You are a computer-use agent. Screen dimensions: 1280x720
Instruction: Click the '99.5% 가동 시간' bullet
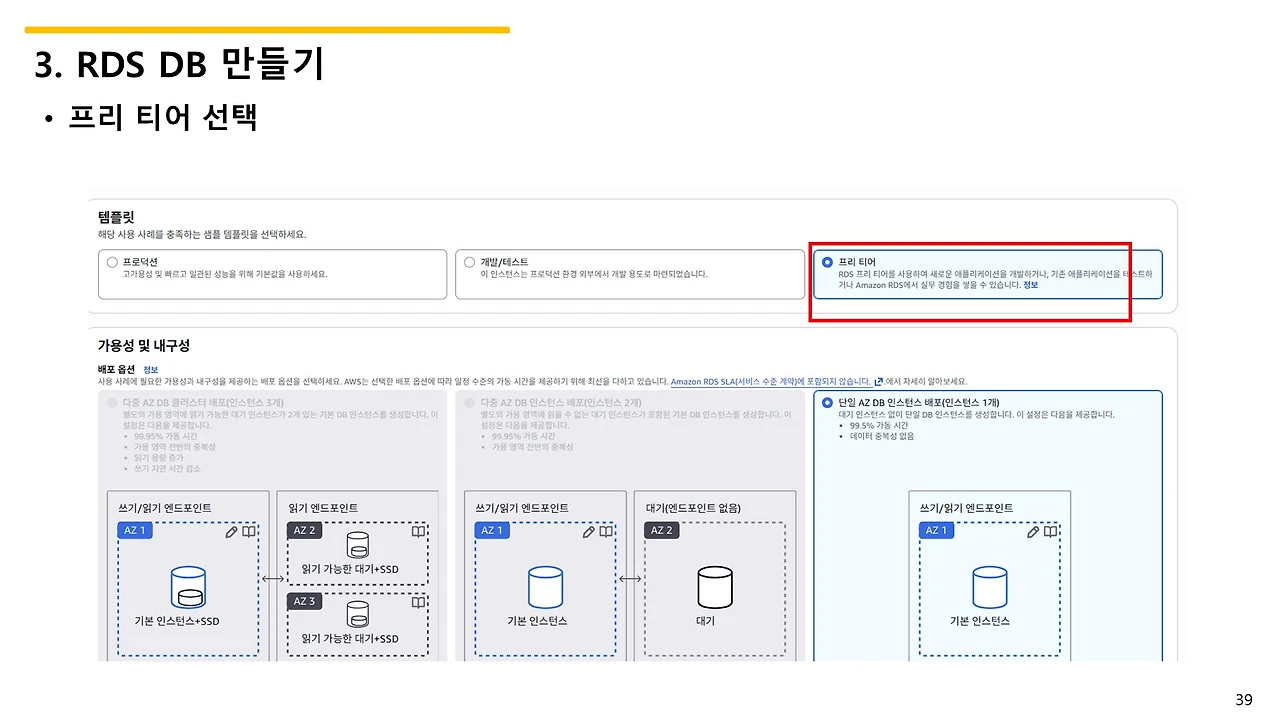click(877, 425)
